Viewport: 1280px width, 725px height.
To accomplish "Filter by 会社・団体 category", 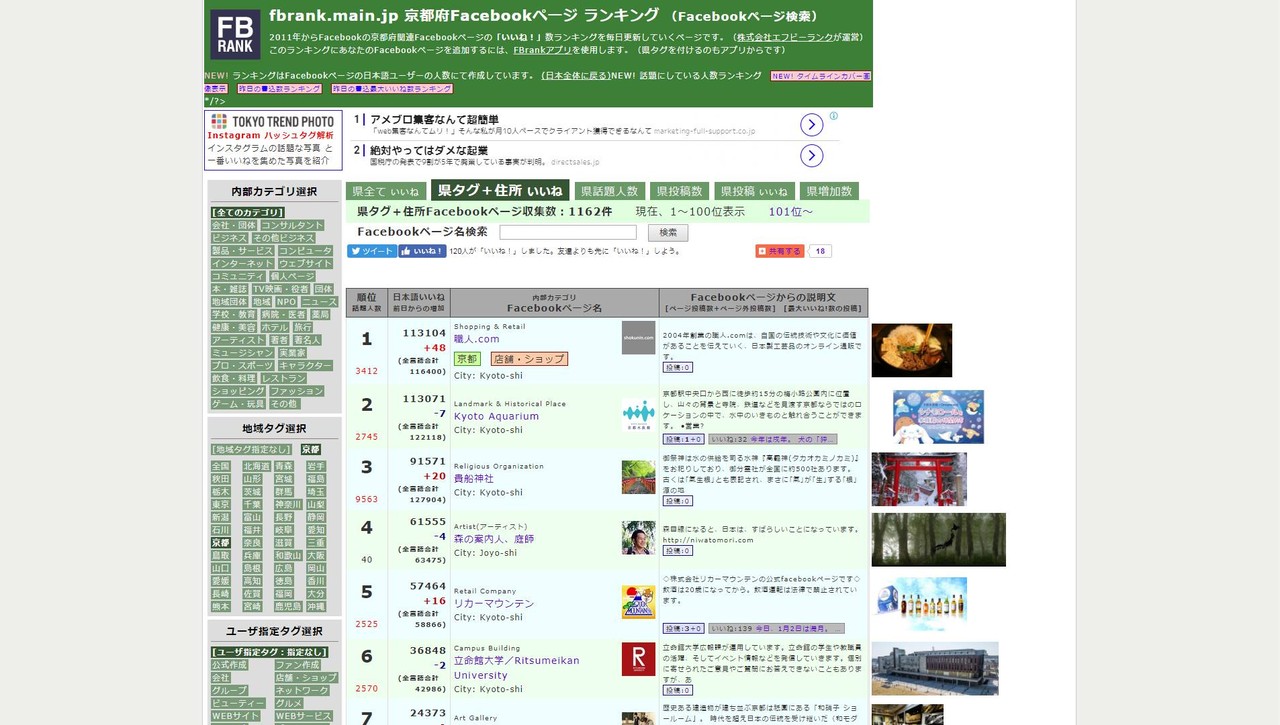I will pyautogui.click(x=233, y=226).
